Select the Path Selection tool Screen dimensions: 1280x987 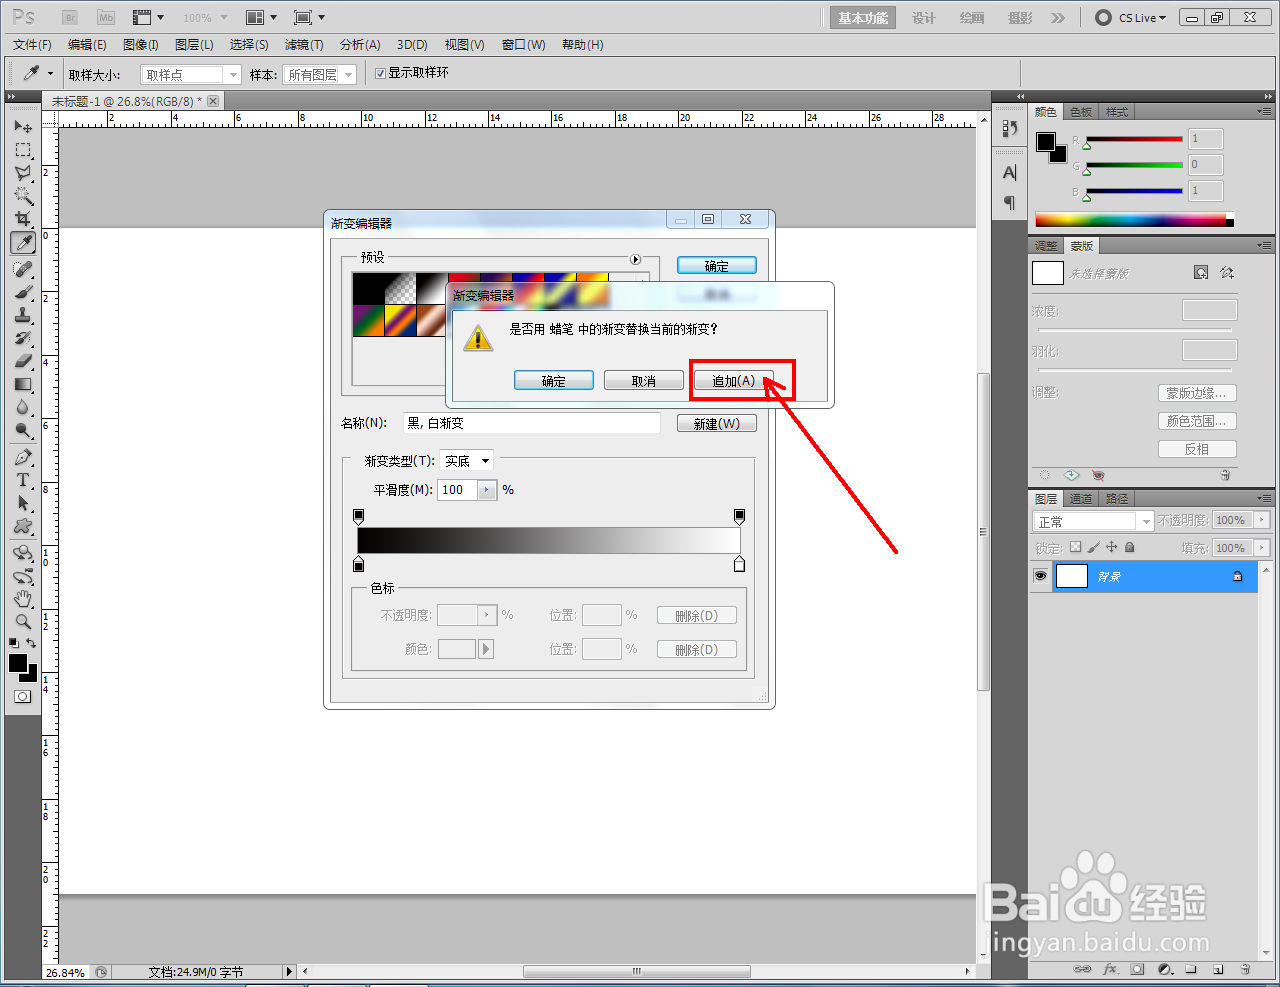(23, 503)
